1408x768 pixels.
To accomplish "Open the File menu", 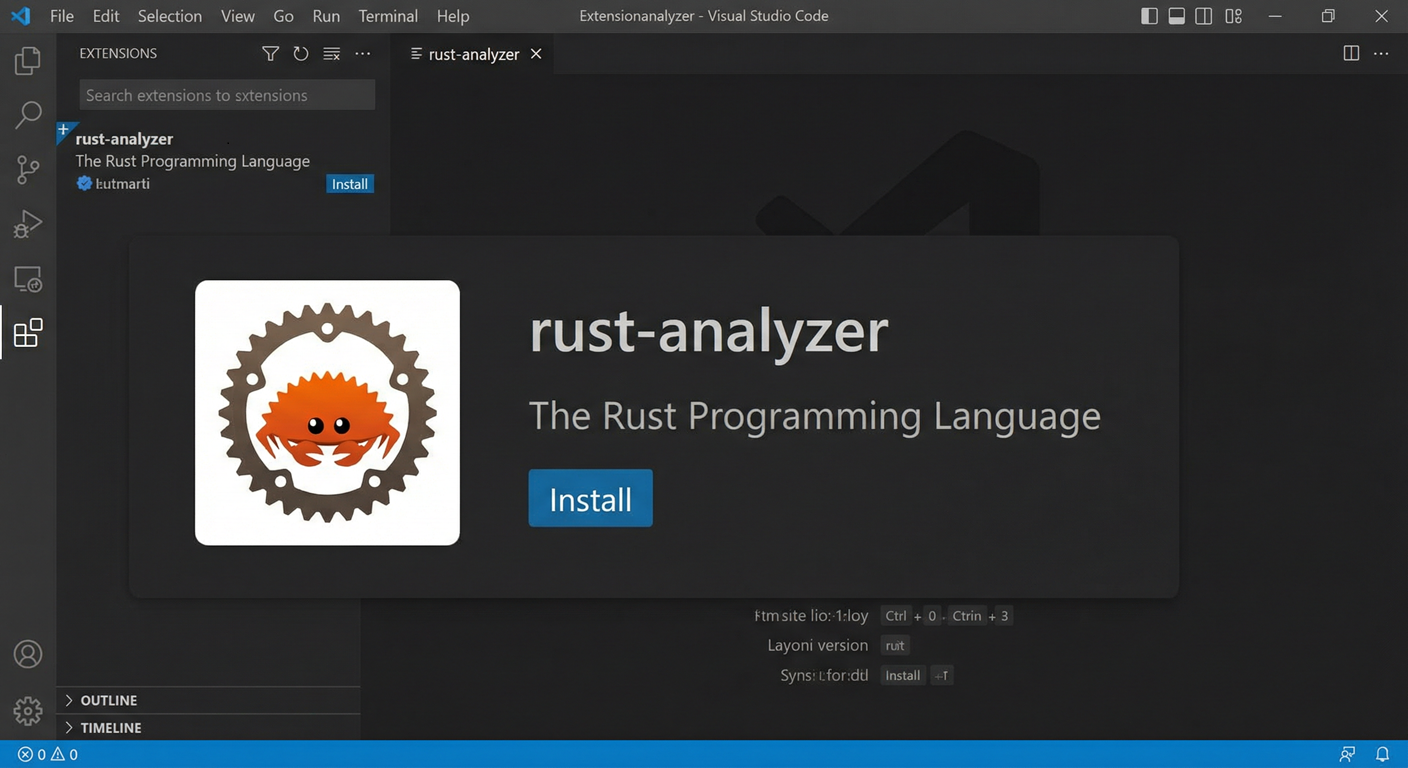I will [61, 16].
